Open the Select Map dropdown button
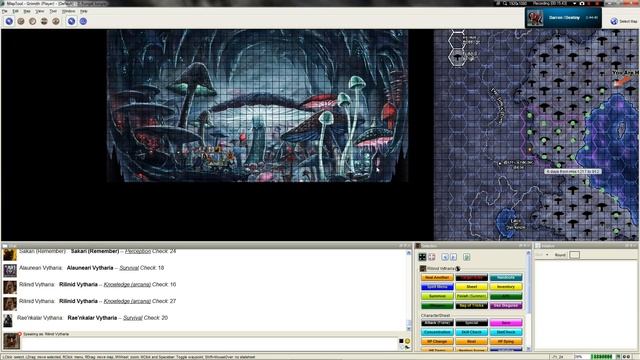Viewport: 640px width, 360px height. pos(624,21)
